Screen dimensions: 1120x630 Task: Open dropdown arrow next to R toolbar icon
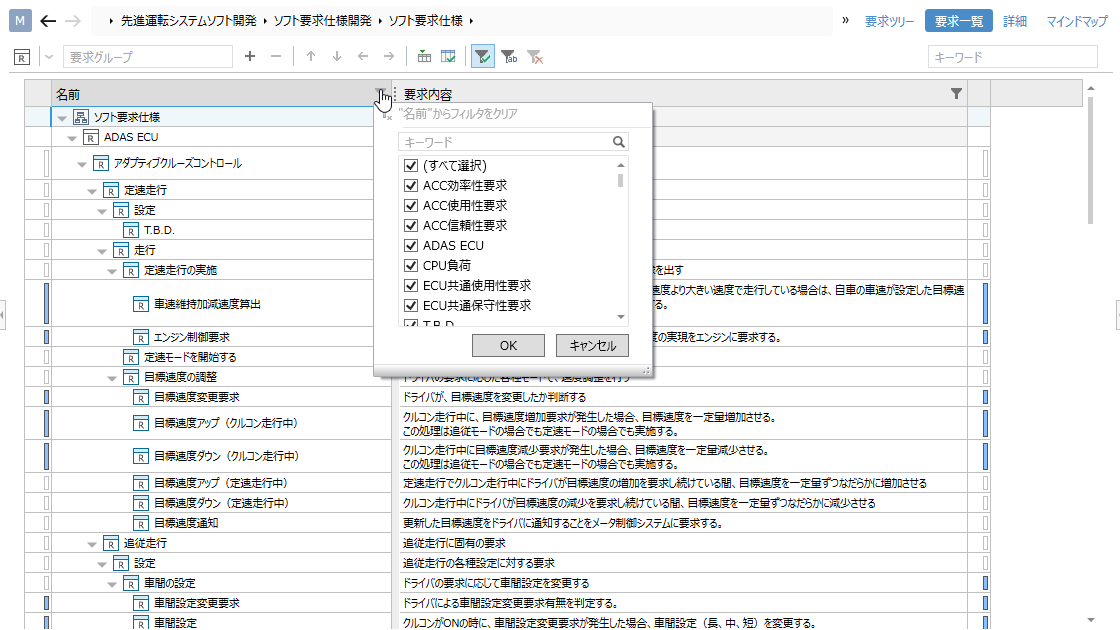[49, 57]
